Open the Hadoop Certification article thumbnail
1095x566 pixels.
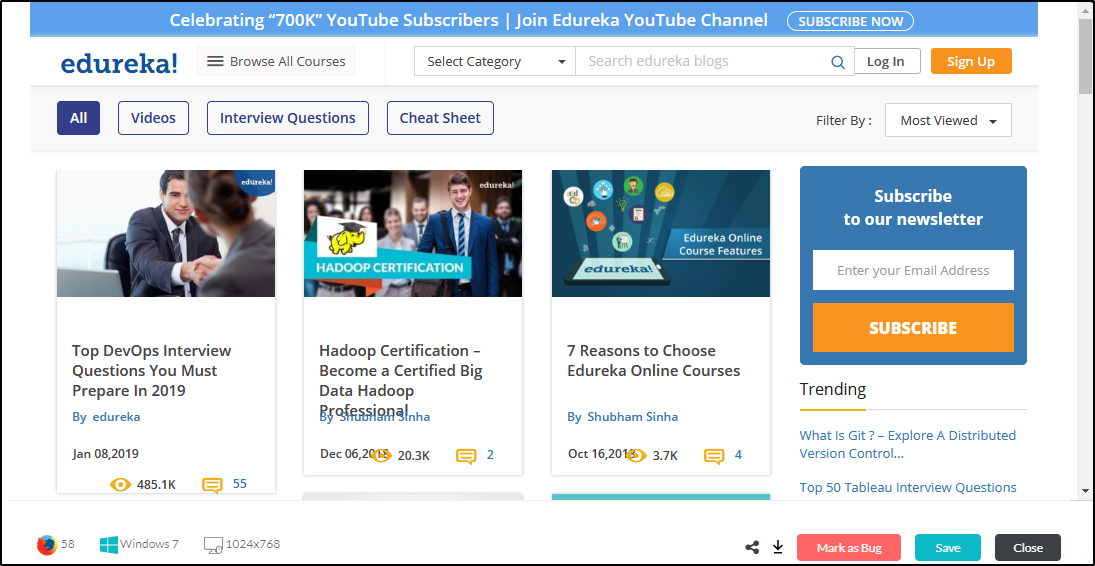coord(412,233)
